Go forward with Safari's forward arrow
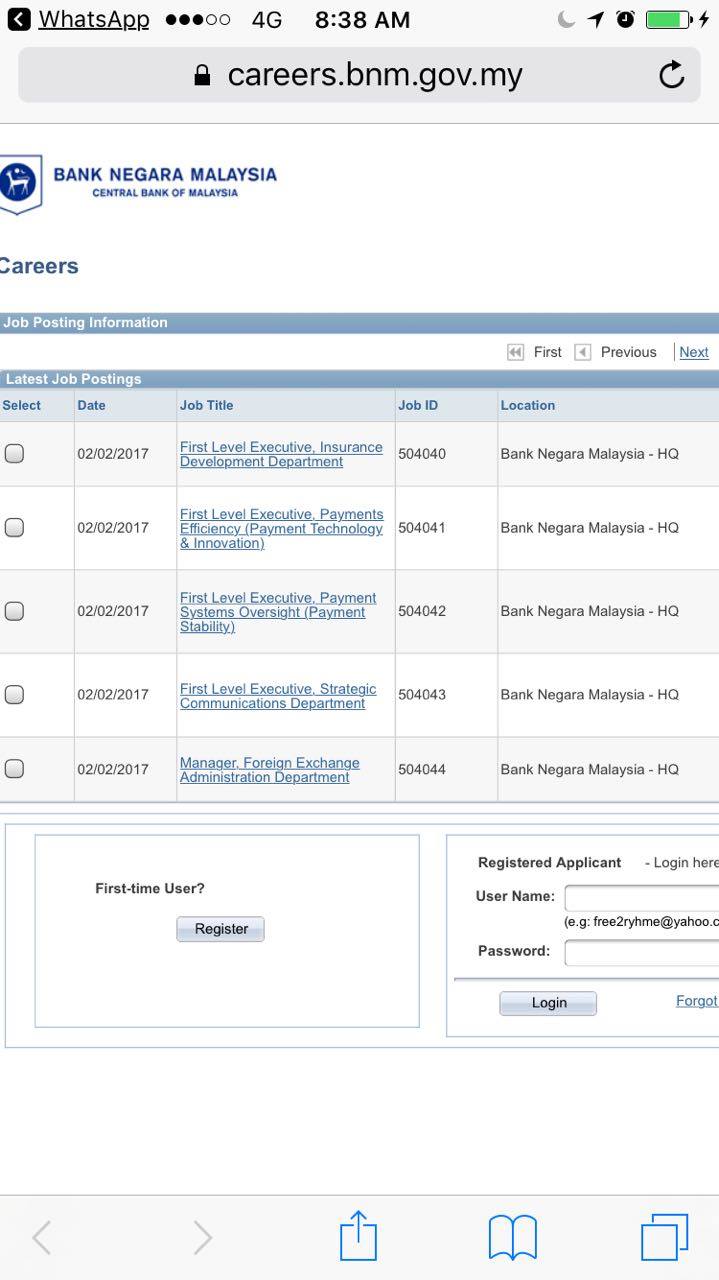 (202, 1238)
